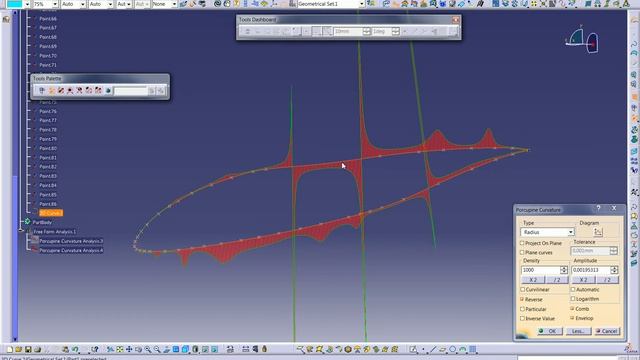This screenshot has width=640, height=360.
Task: Click the What's This help arrow icon
Action: [95, 349]
